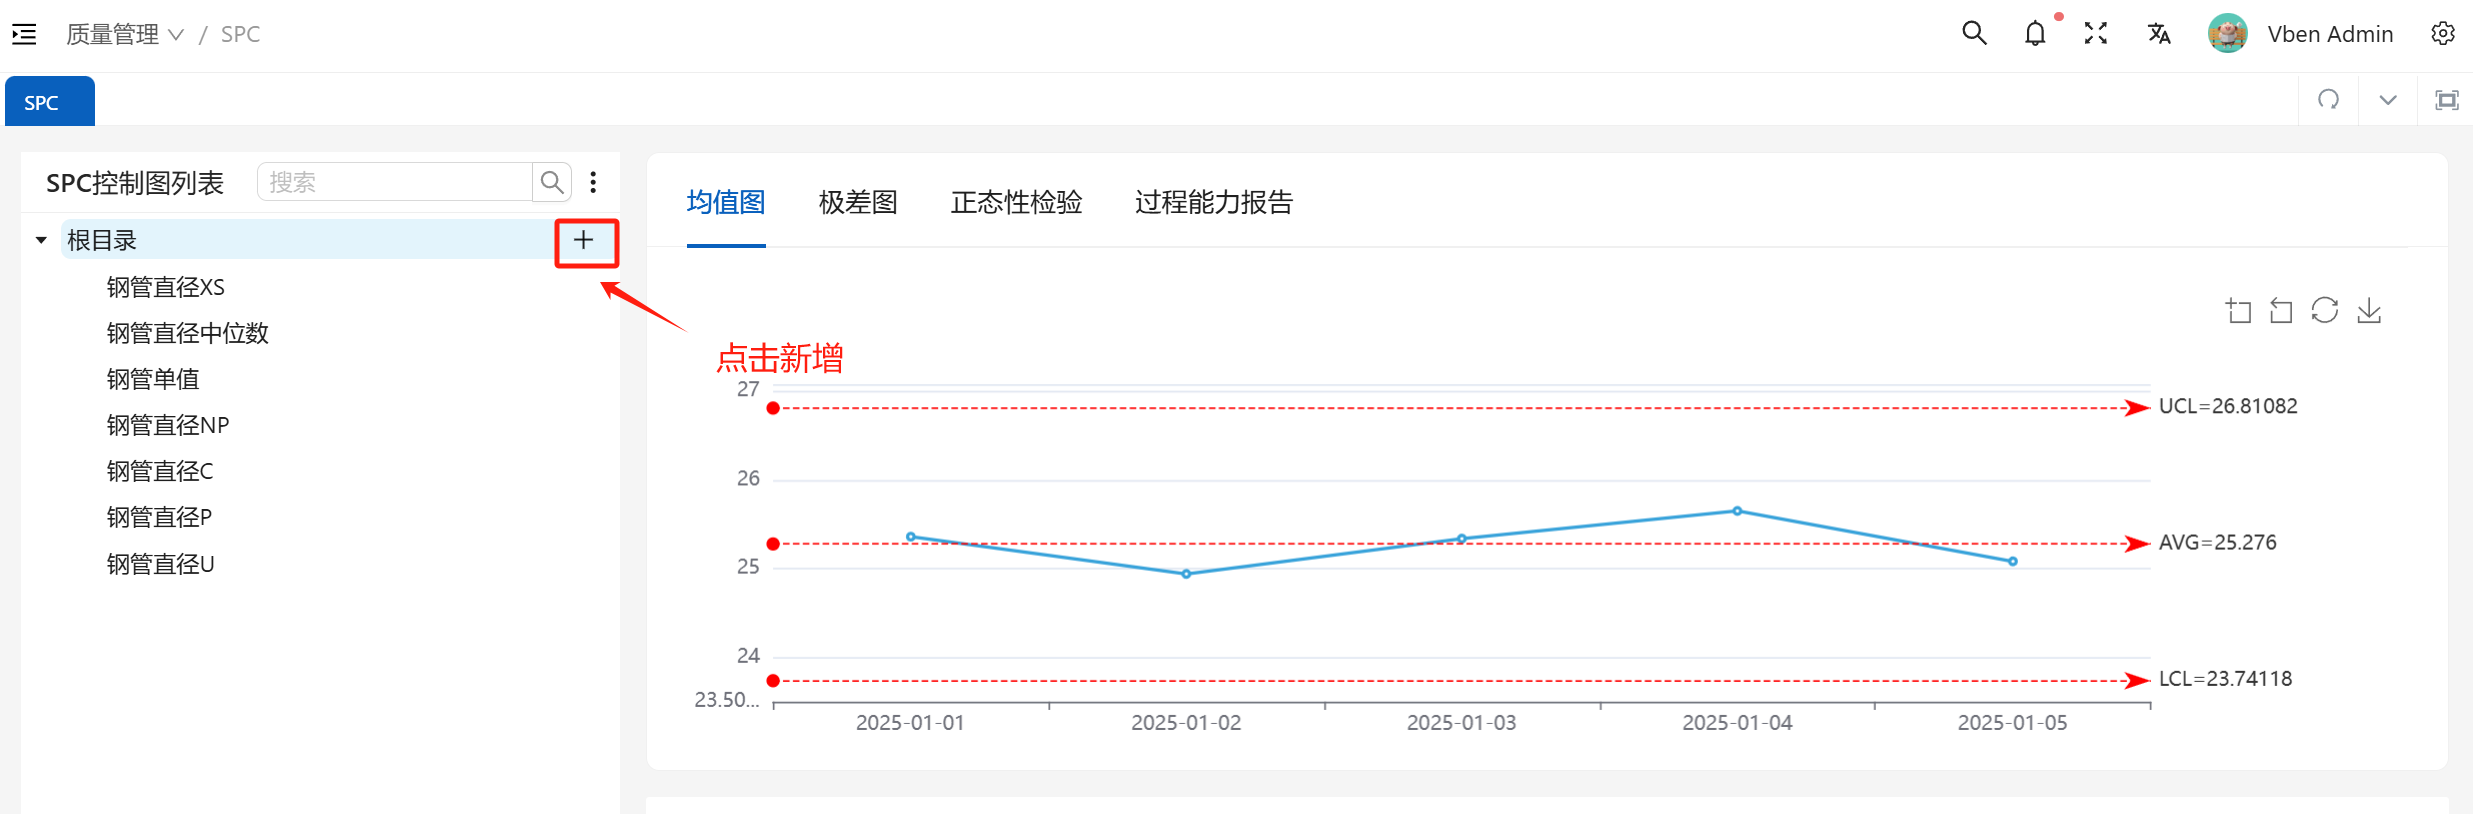Screen dimensions: 2473x814
Task: Open the notifications bell
Action: coord(2035,34)
